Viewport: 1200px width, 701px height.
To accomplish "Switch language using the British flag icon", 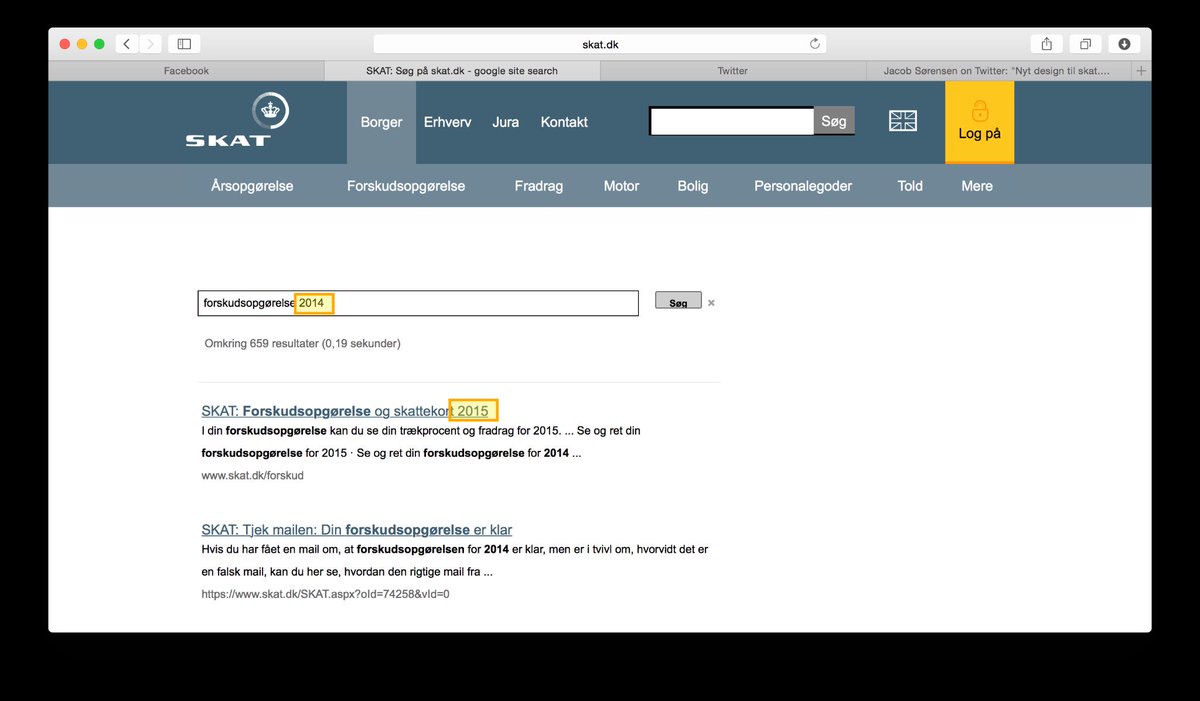I will coord(903,121).
